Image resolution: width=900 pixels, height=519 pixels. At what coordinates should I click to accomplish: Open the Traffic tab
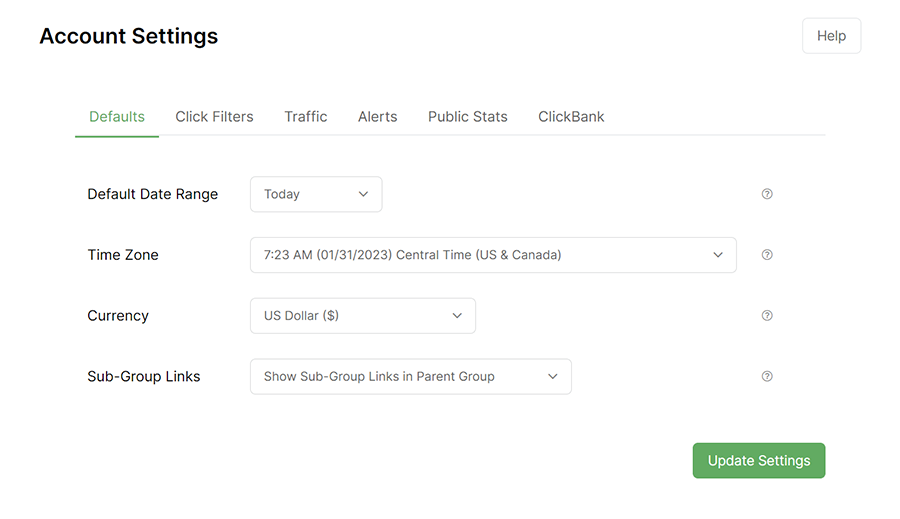coord(305,117)
